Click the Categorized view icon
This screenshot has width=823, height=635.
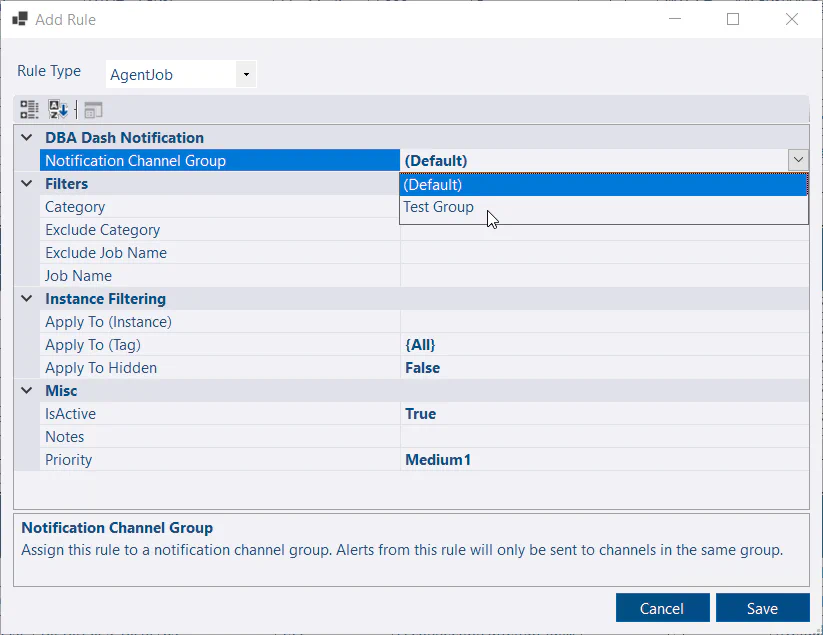point(29,110)
